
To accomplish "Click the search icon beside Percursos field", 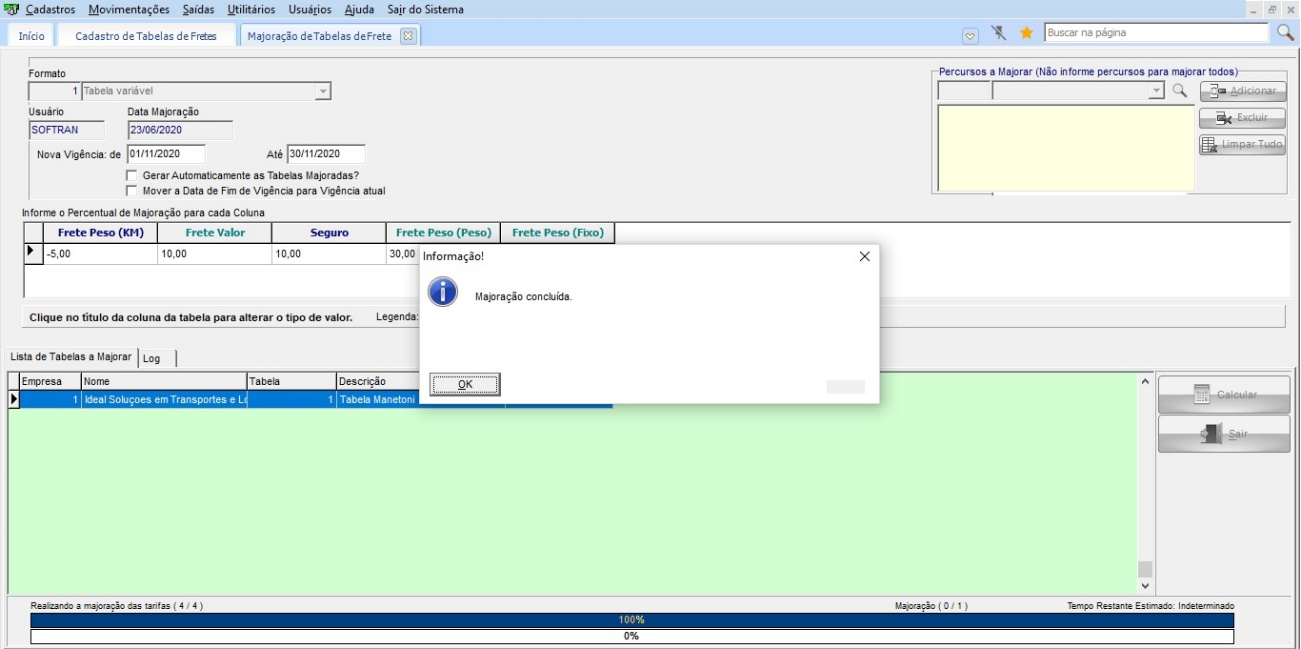I will 1180,91.
